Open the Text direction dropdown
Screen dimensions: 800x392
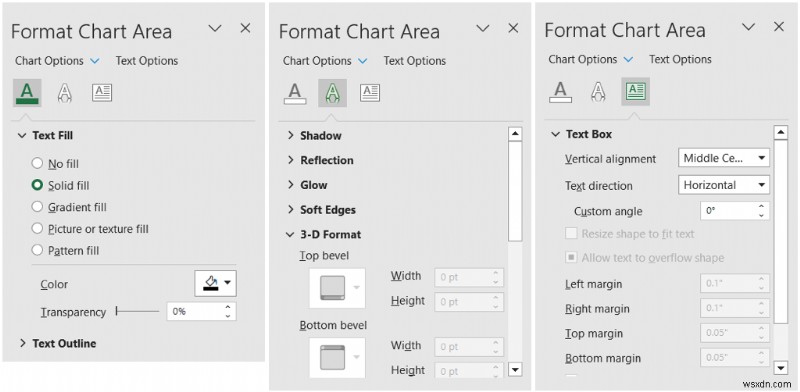(x=723, y=185)
